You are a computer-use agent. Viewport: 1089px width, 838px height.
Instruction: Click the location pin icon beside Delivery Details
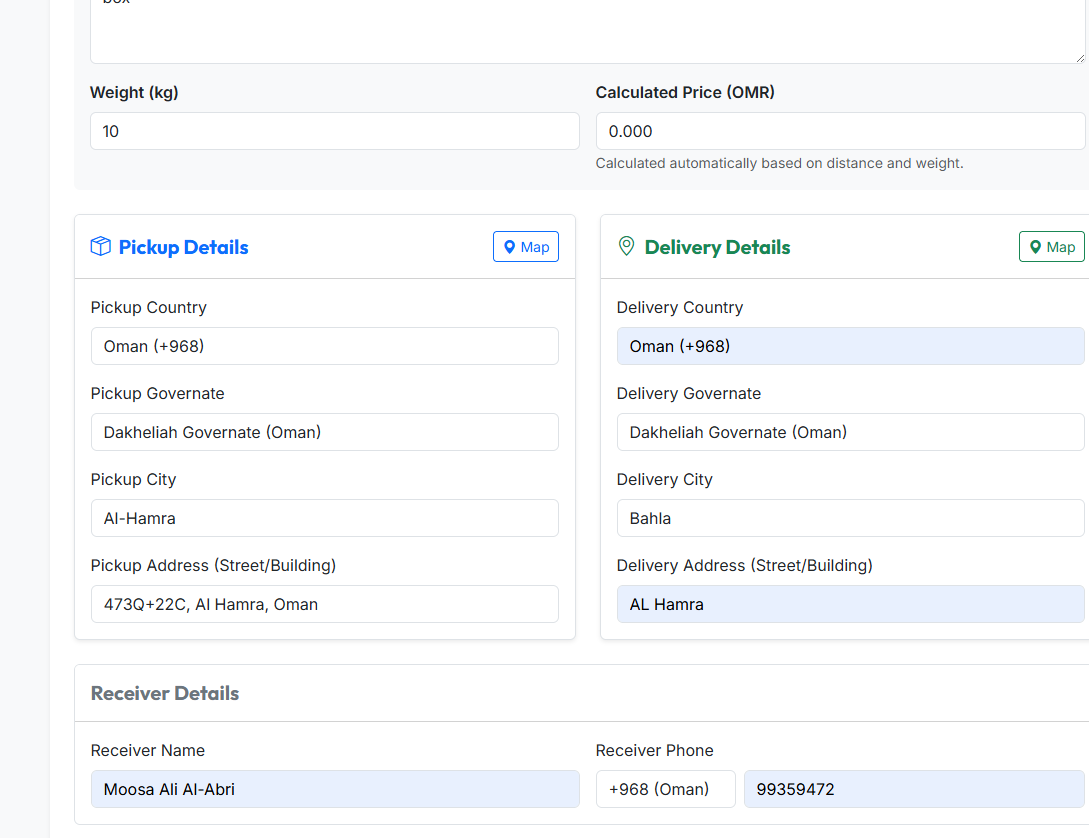pyautogui.click(x=626, y=246)
